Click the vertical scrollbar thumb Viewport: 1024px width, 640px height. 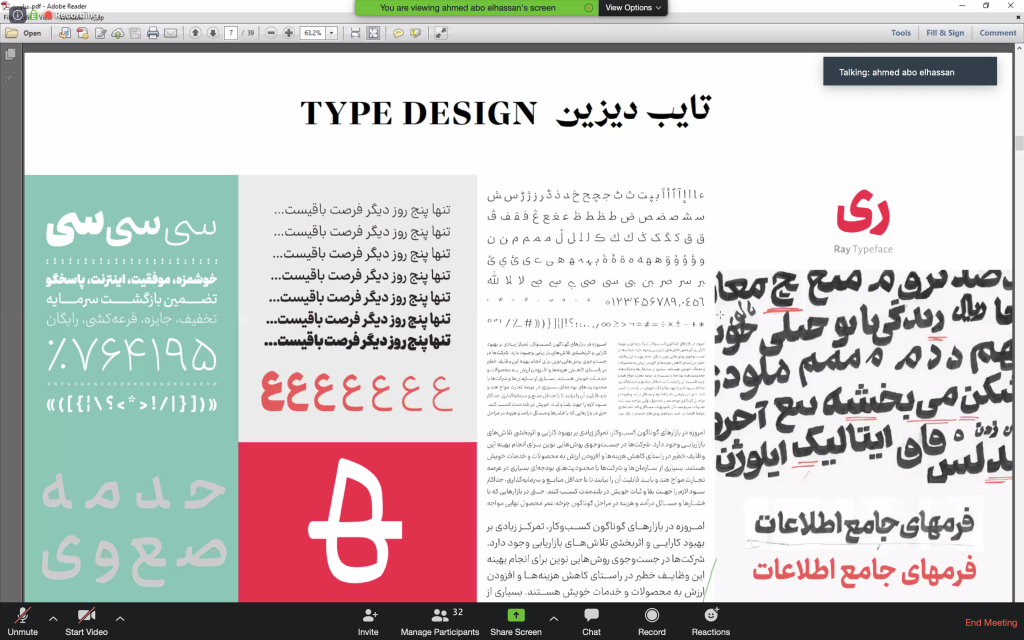pyautogui.click(x=1019, y=143)
